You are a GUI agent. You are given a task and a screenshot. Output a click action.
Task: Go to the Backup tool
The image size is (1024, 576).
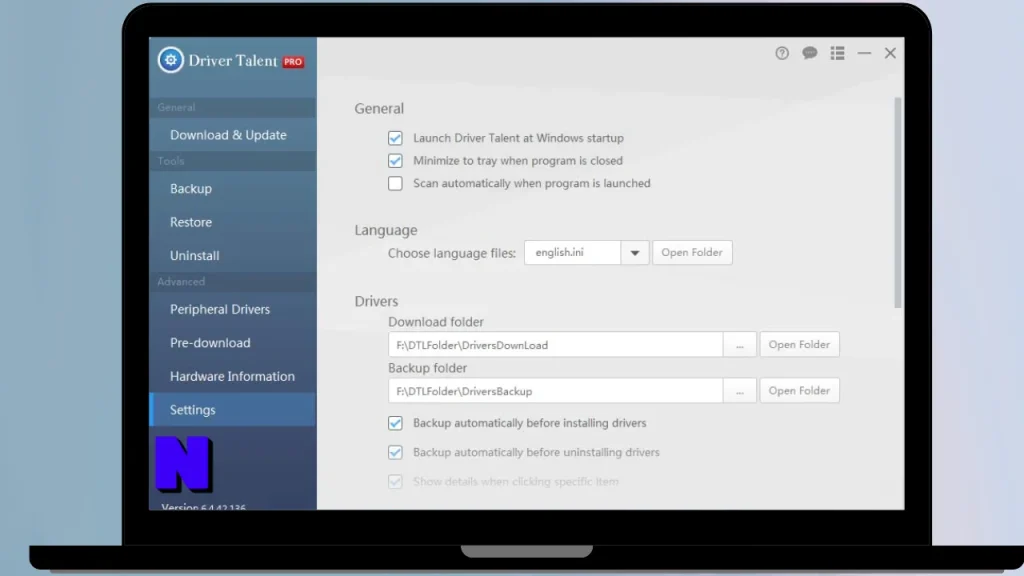click(232, 188)
